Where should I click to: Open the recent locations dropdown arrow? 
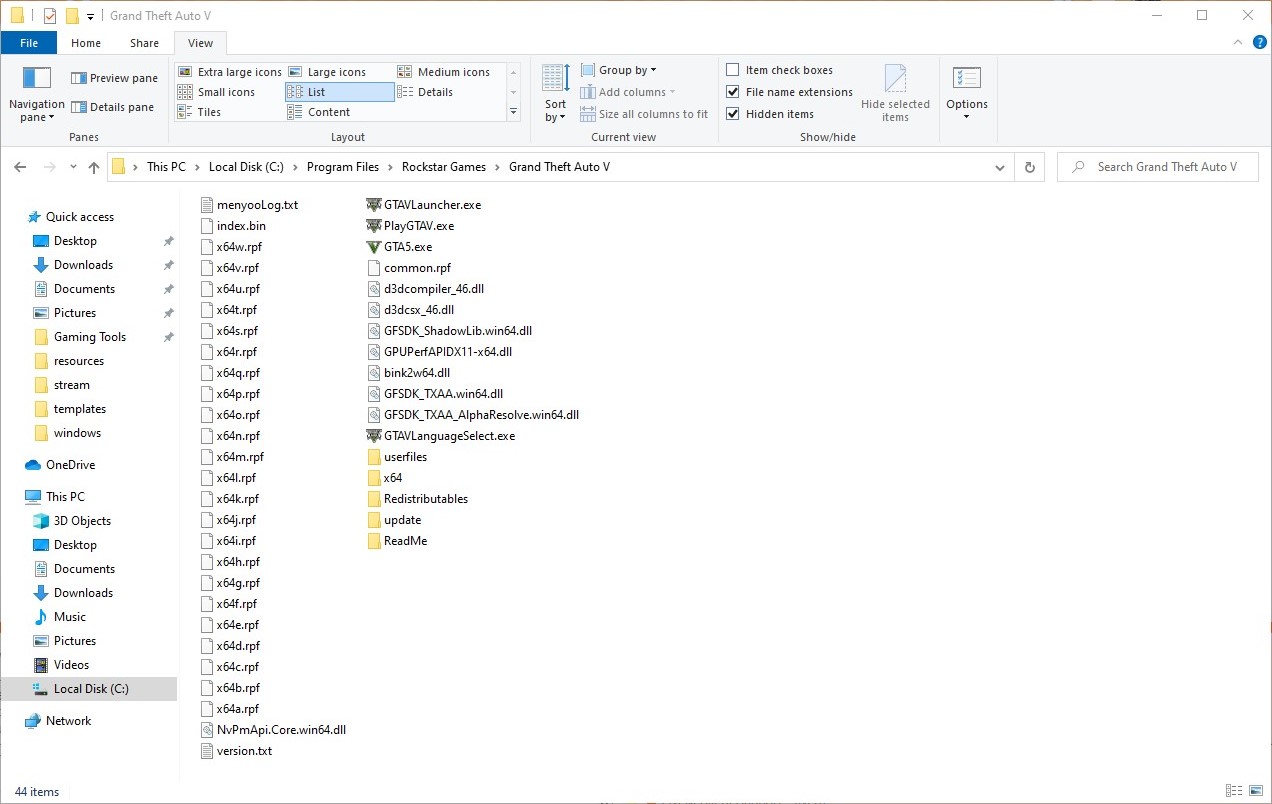click(73, 168)
